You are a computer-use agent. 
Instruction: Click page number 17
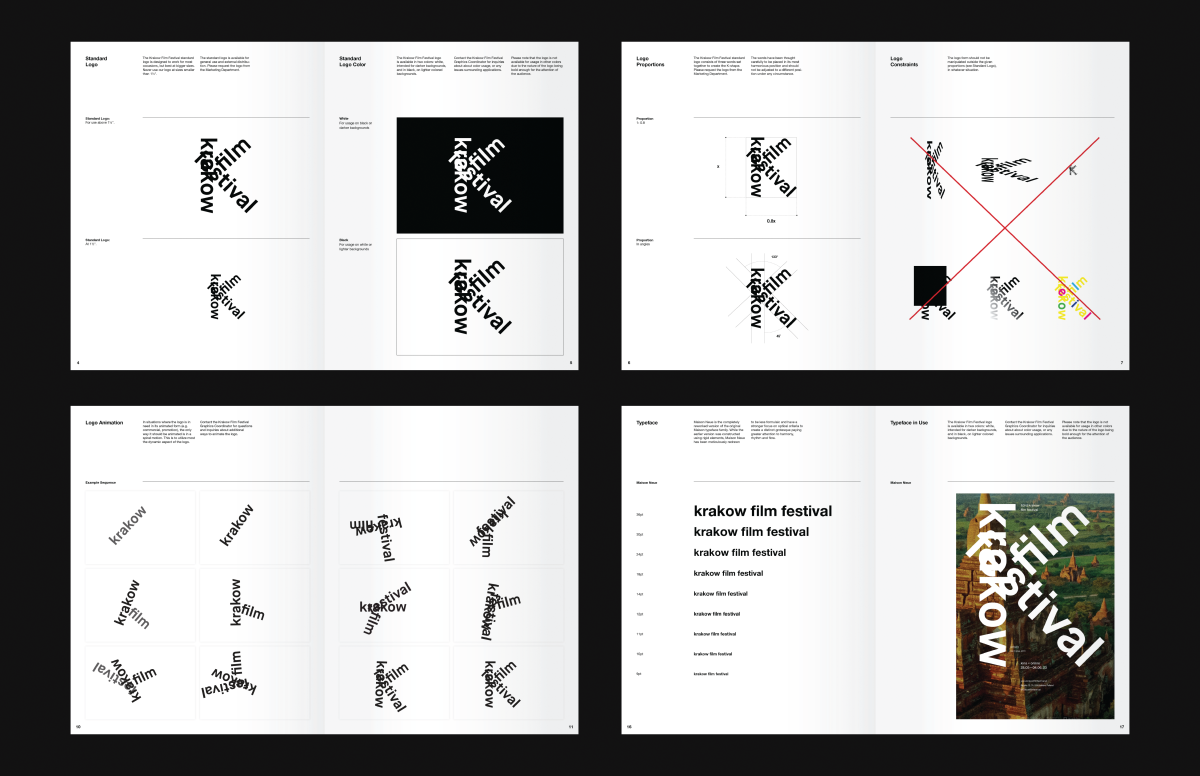(1122, 727)
